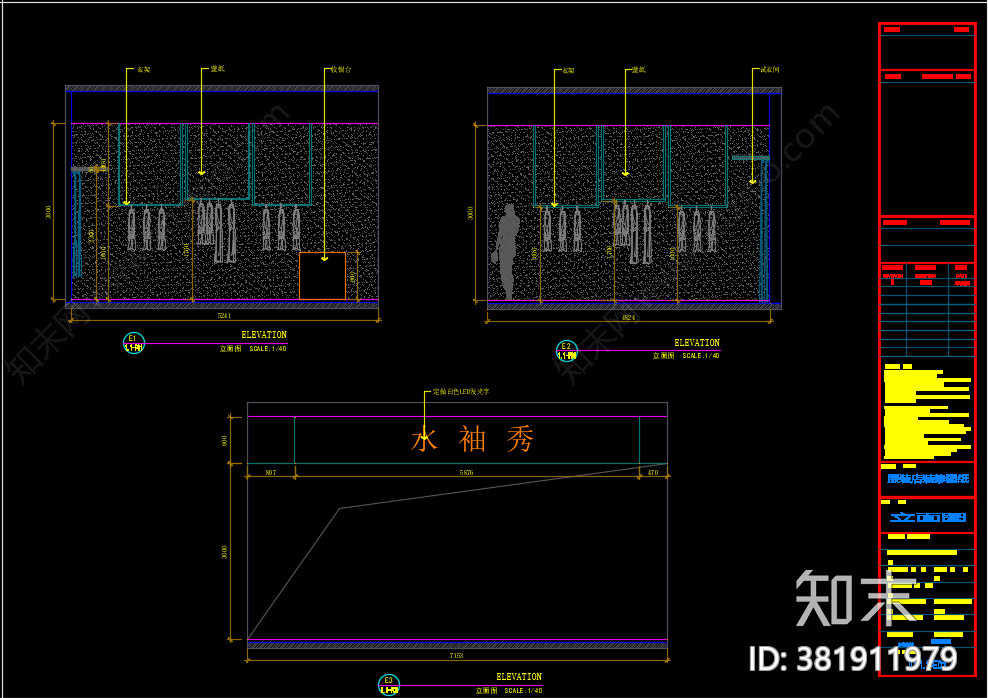Click the ELEVATION title under second drawing

coord(697,343)
